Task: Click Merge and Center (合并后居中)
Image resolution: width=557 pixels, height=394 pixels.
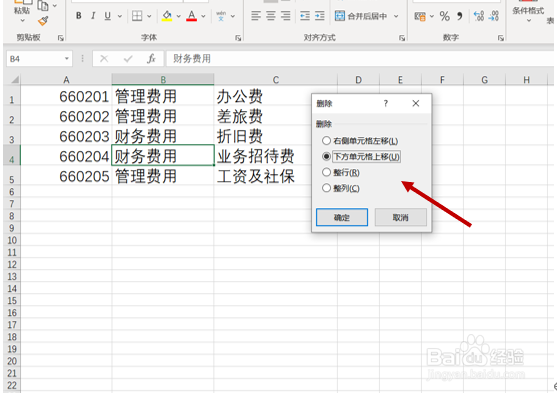Action: pos(362,16)
